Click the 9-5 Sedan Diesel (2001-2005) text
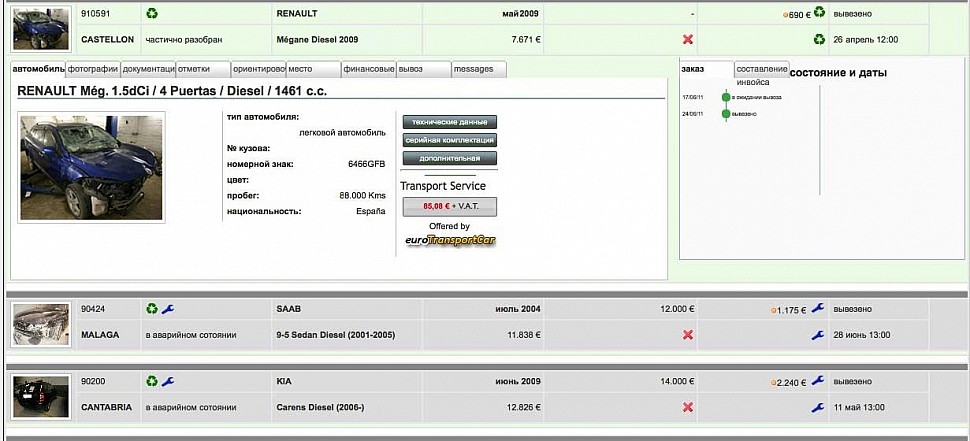The width and height of the screenshot is (970, 441). [335, 335]
